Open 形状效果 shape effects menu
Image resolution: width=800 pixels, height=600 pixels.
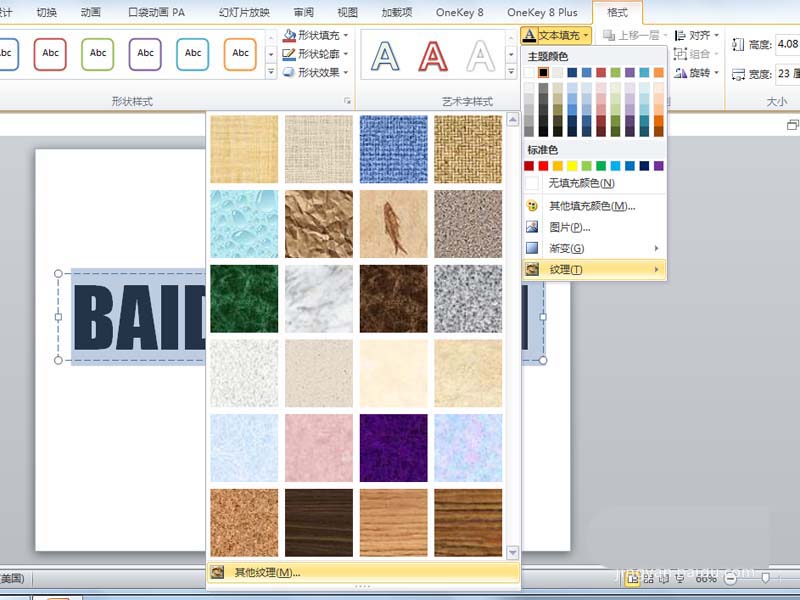315,72
